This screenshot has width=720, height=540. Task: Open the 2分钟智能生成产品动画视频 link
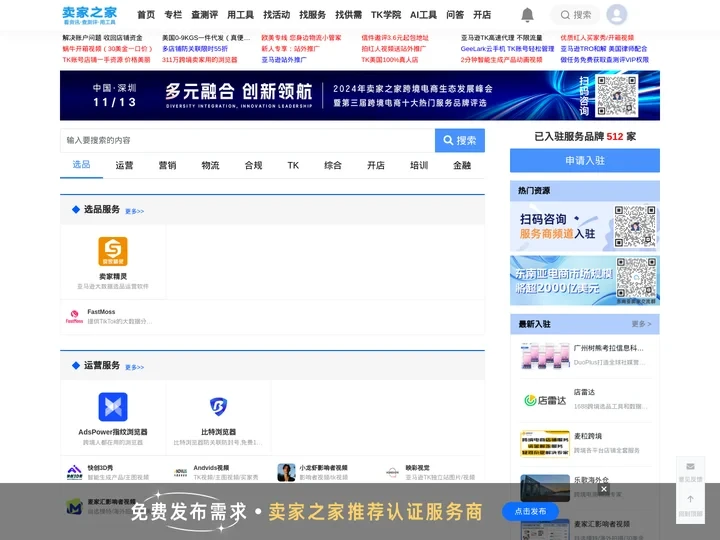(x=501, y=60)
